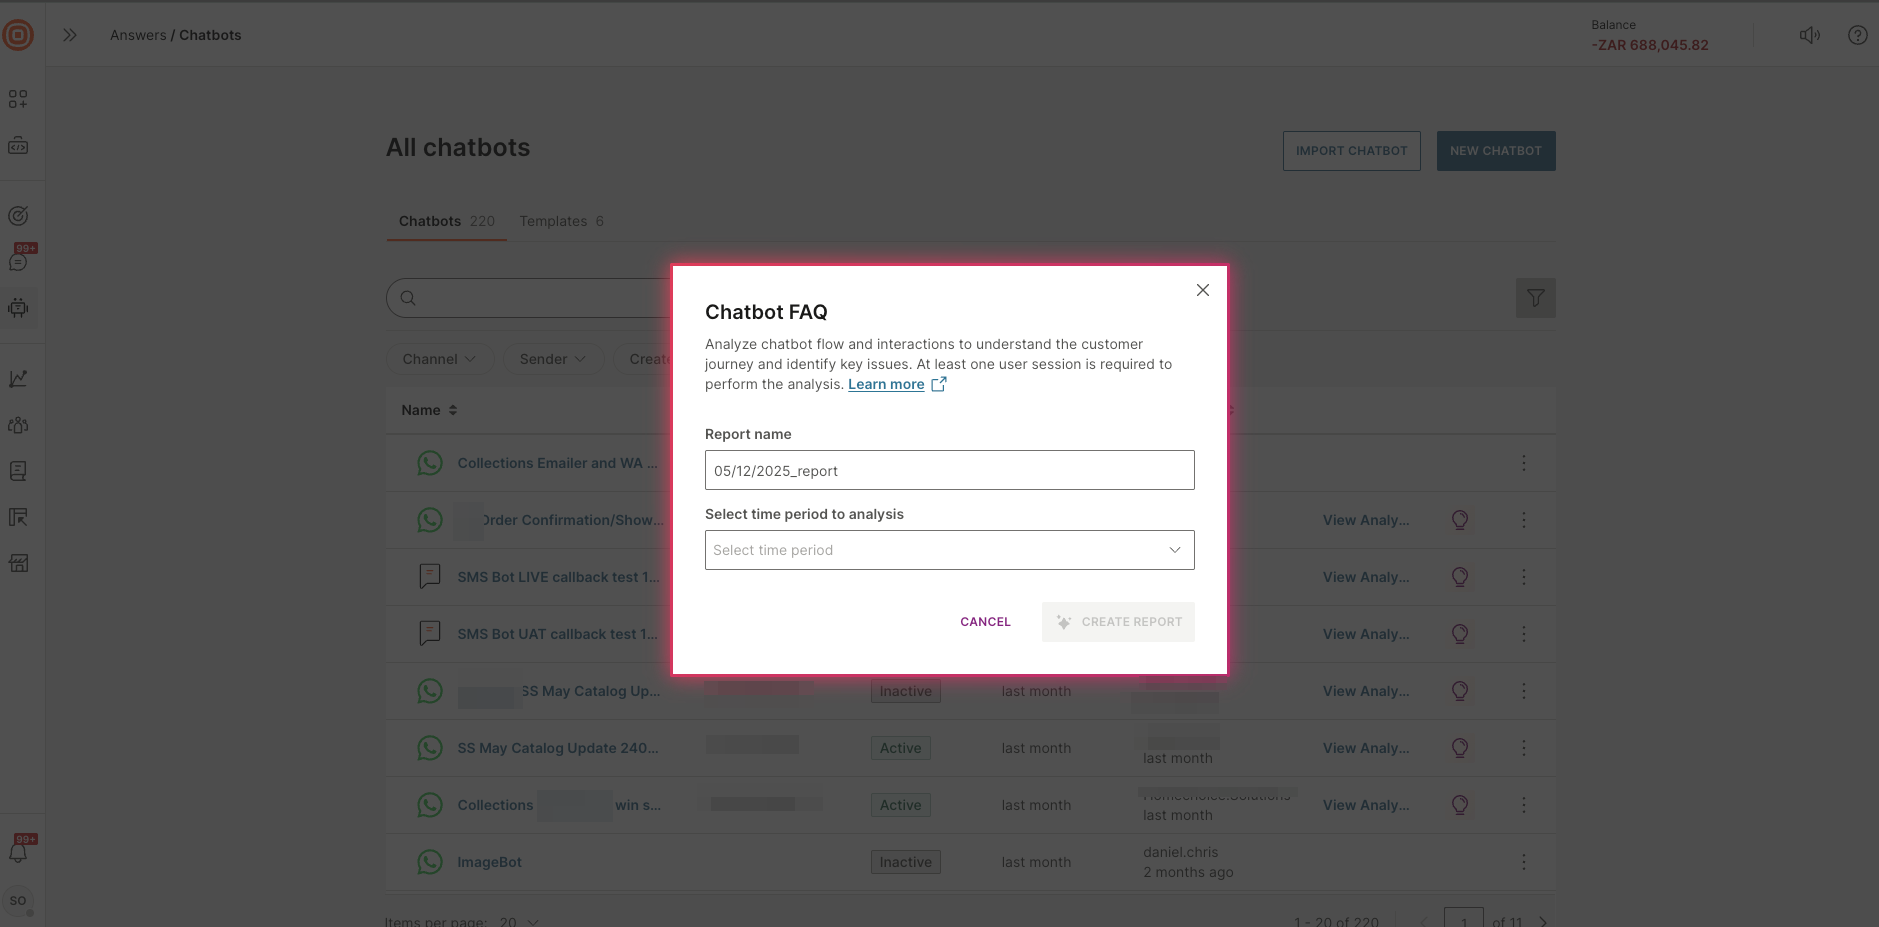Image resolution: width=1879 pixels, height=927 pixels.
Task: Open more options for SMS Bot LIVE row
Action: click(x=1523, y=577)
